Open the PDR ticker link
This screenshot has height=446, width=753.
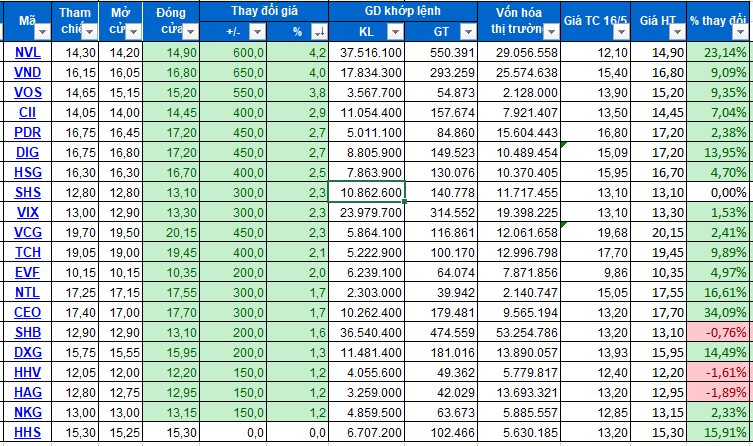tap(27, 133)
